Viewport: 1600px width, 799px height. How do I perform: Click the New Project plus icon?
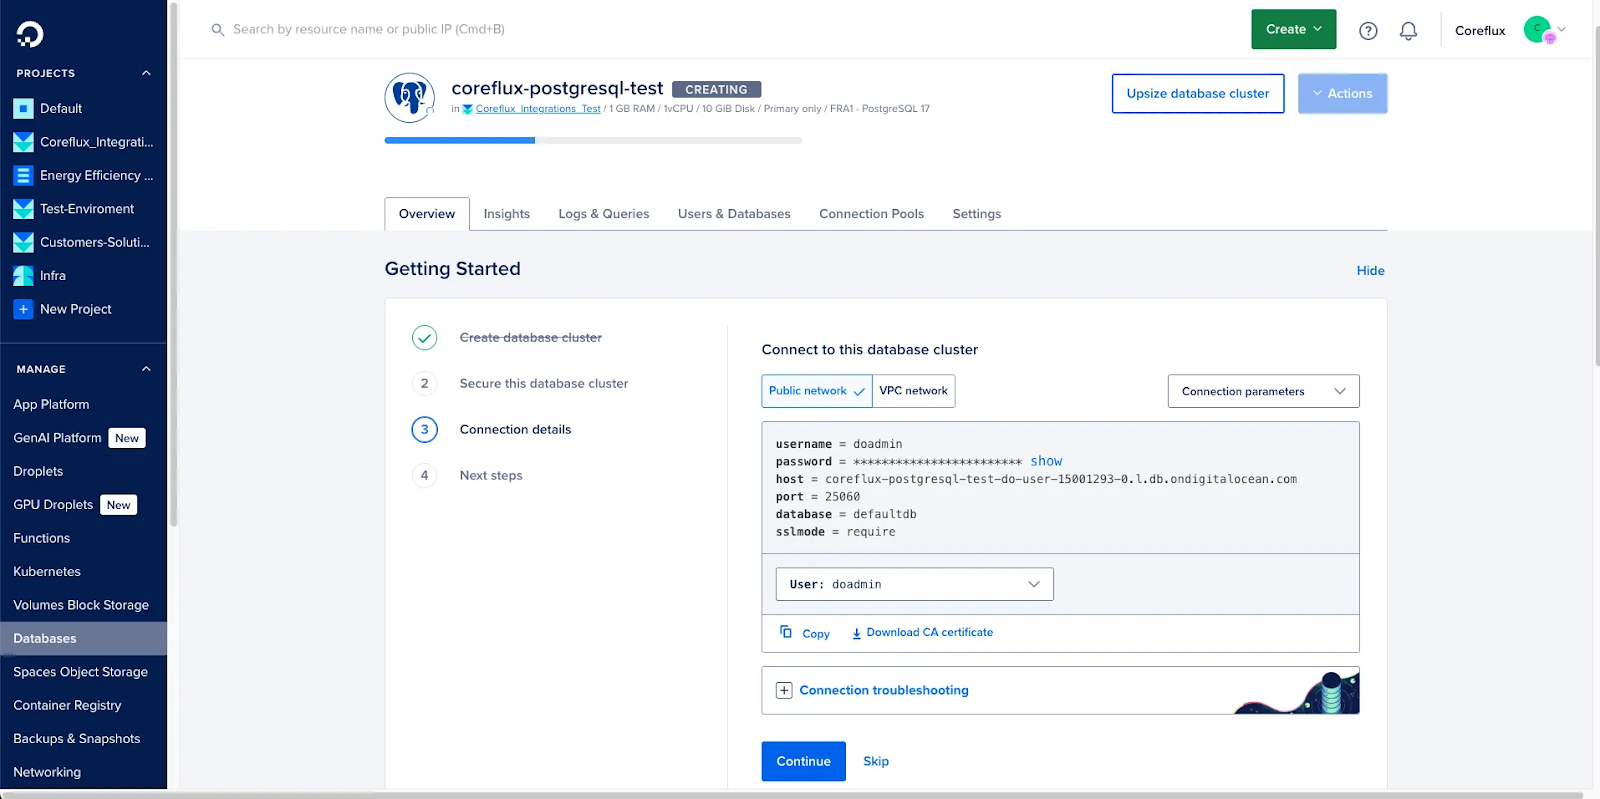[23, 310]
